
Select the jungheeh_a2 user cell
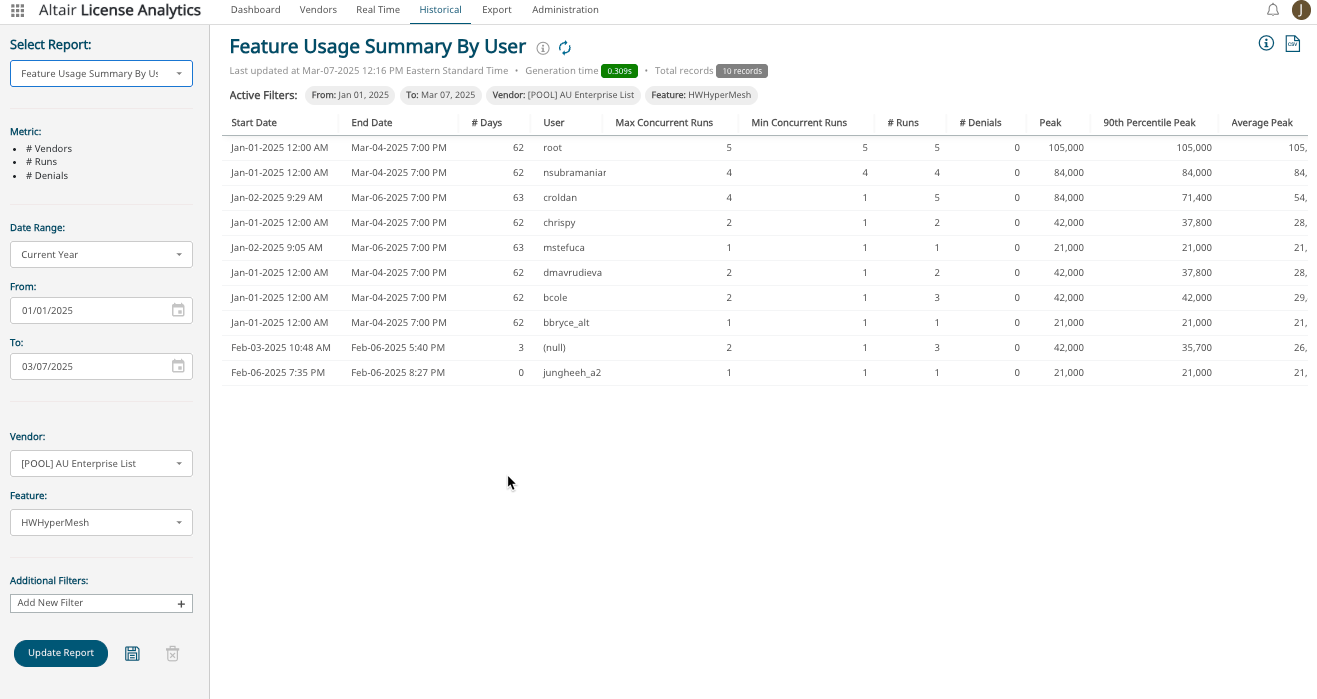572,373
